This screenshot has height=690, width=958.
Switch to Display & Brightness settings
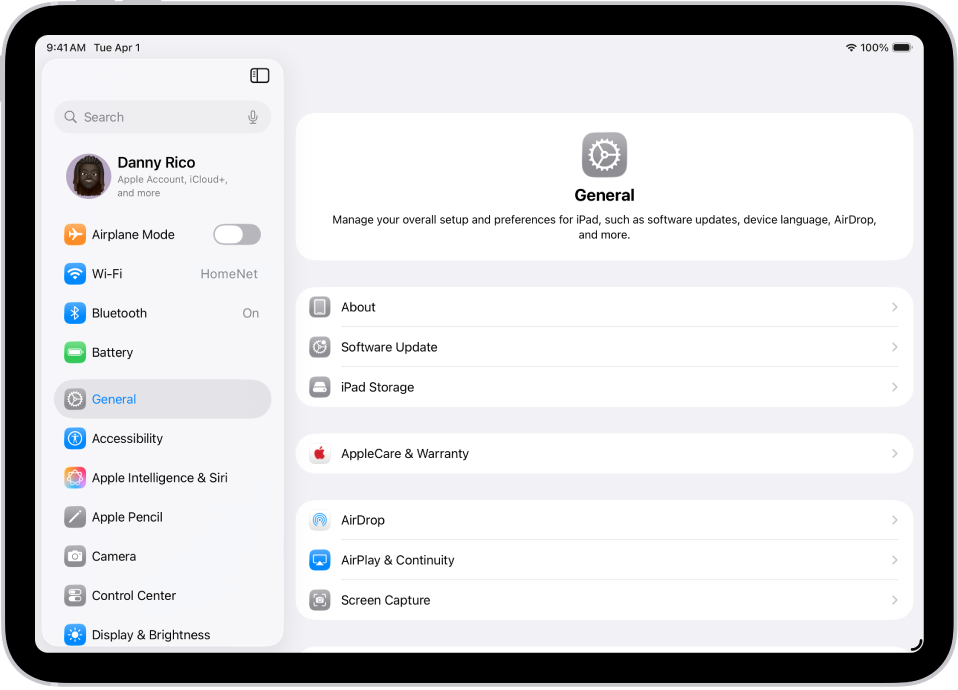click(x=151, y=634)
